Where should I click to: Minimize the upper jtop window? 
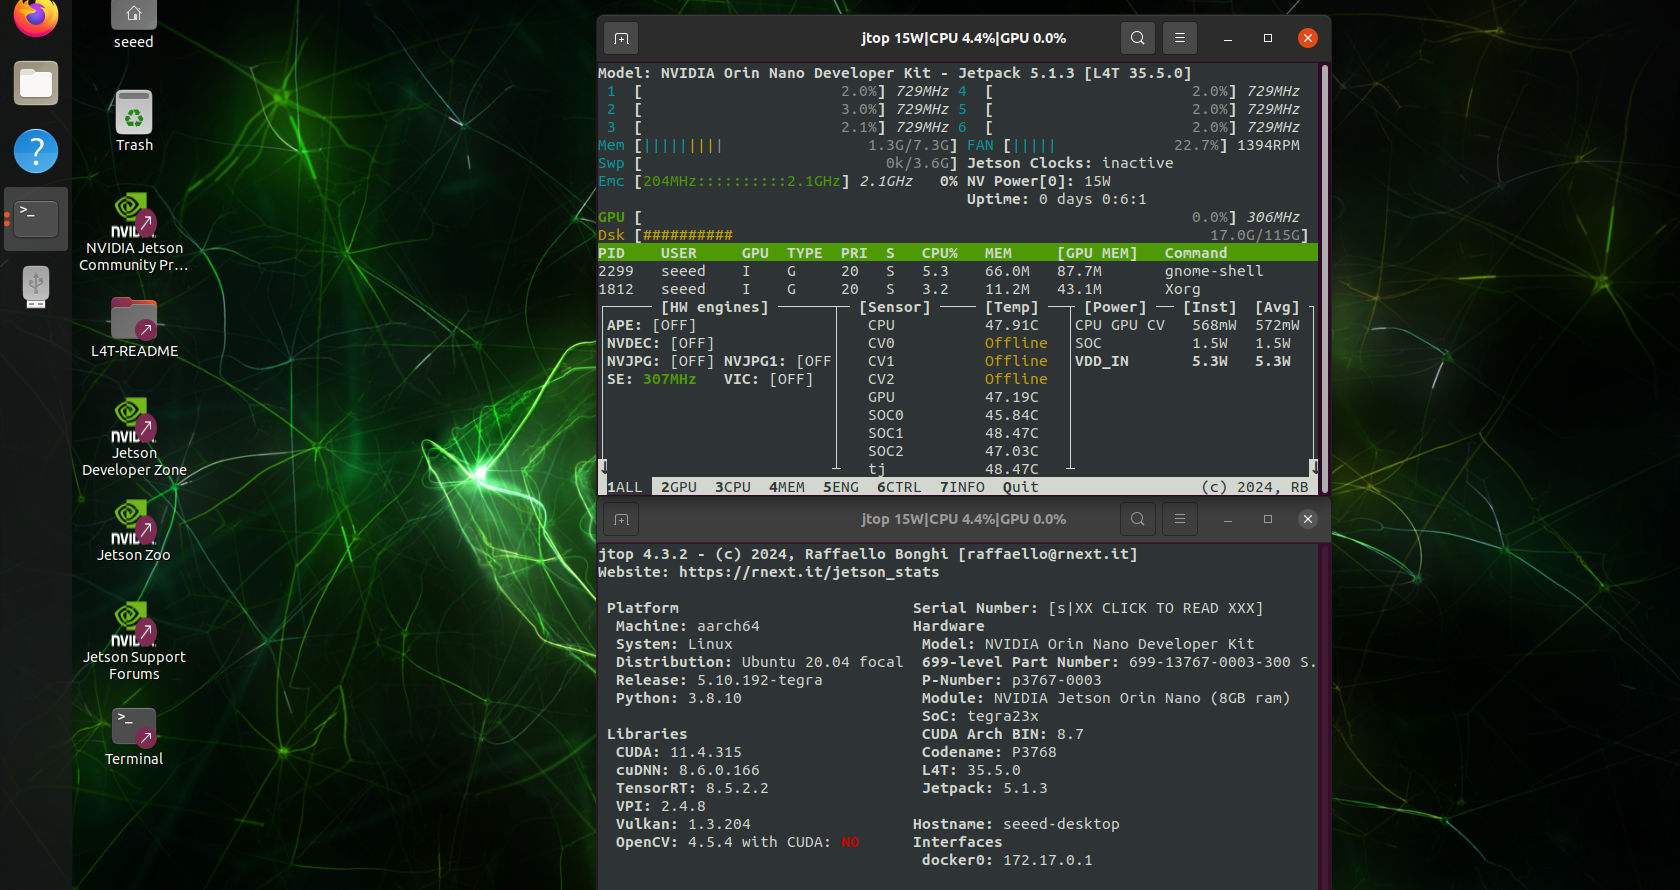point(1228,38)
